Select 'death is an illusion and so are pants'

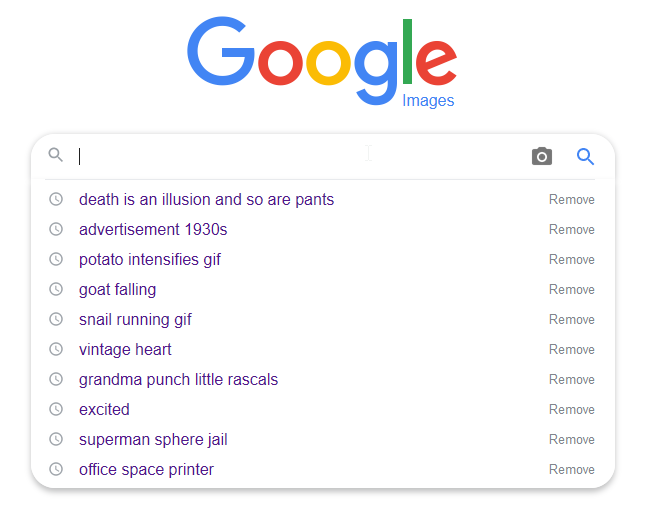click(207, 199)
